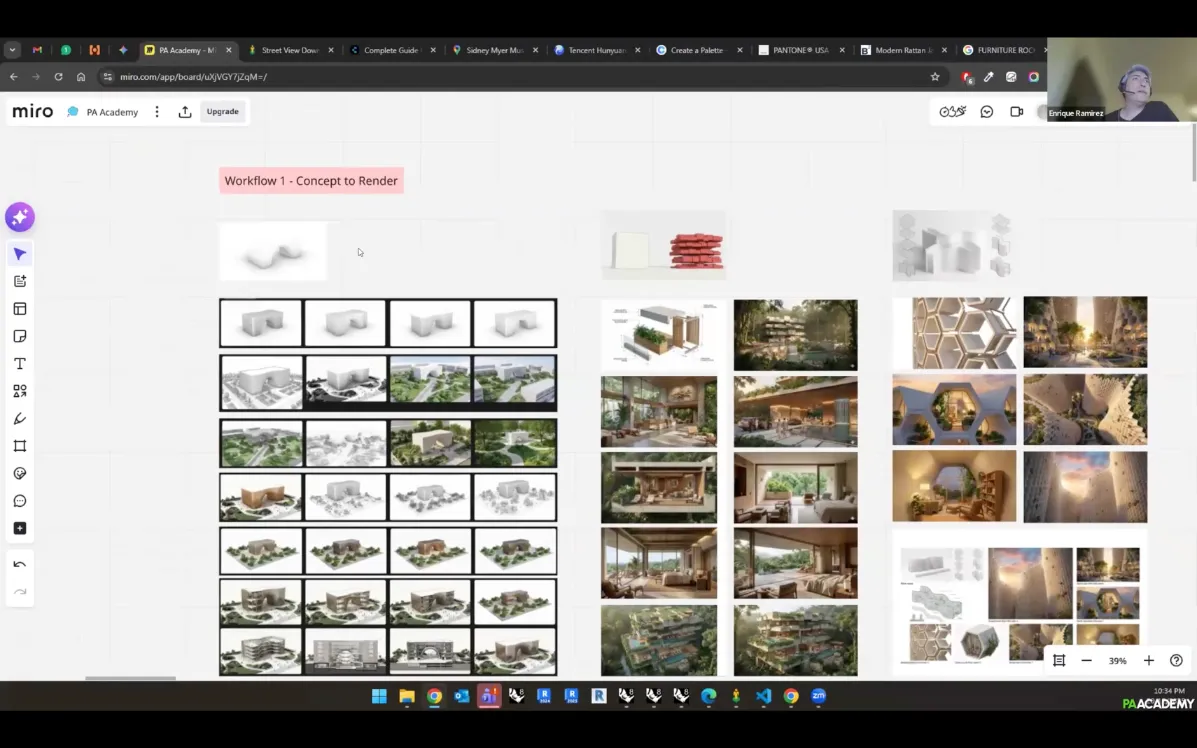Bookmark this page with the star icon
1197x748 pixels.
(x=935, y=77)
